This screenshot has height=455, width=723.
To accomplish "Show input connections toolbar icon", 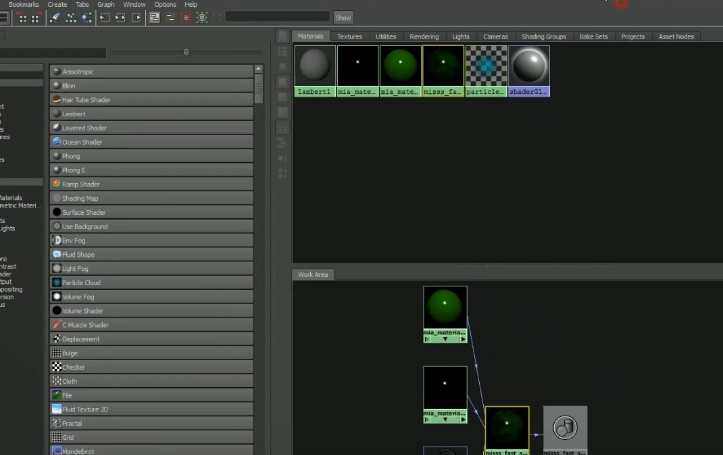I will point(105,18).
